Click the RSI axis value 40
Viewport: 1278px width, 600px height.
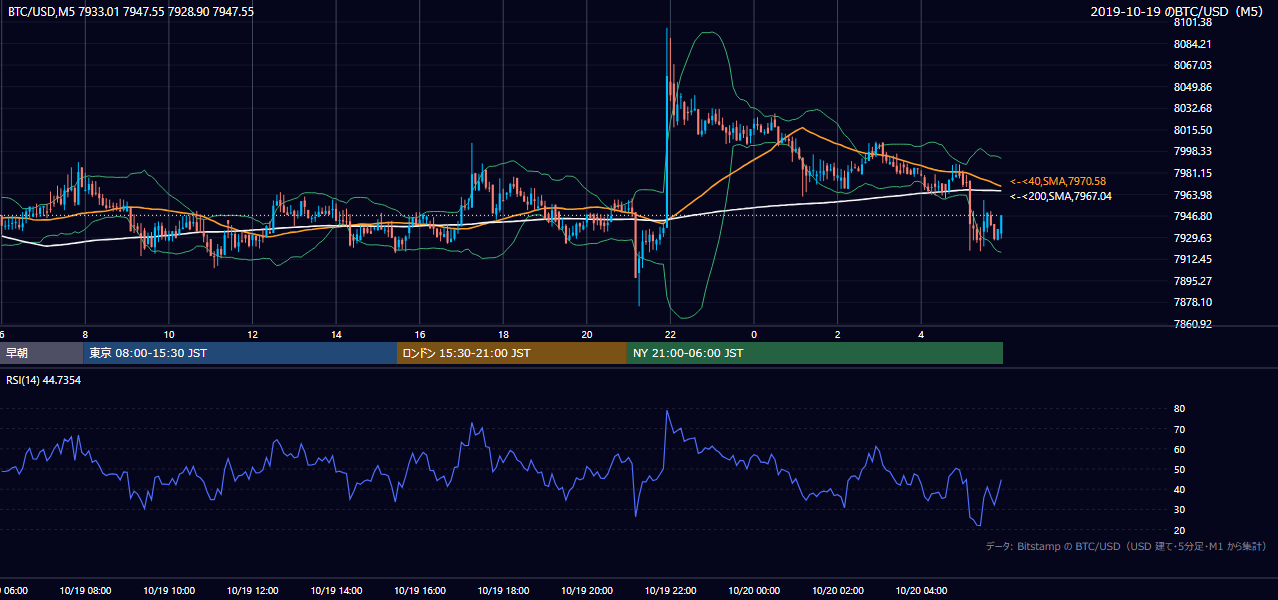pyautogui.click(x=1179, y=489)
